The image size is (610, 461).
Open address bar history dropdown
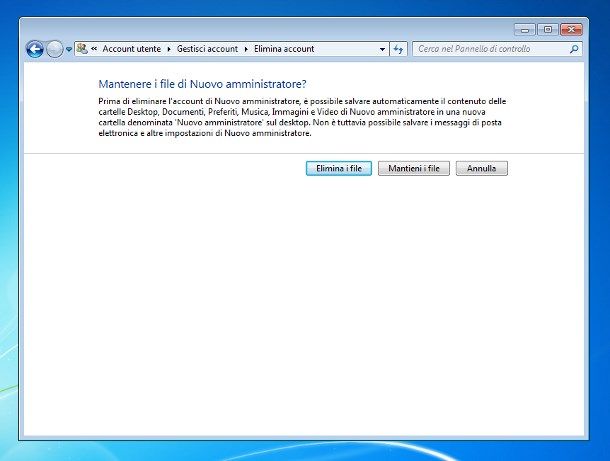[x=382, y=49]
